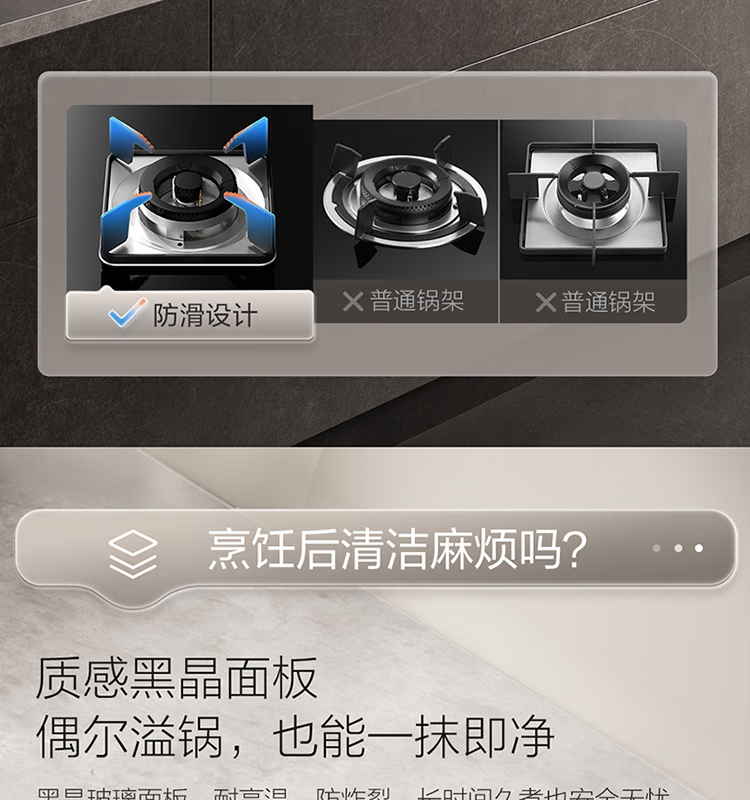Click the 烹饪后清洁麻烦吗? banner
Viewport: 750px width, 800px height.
tap(376, 549)
